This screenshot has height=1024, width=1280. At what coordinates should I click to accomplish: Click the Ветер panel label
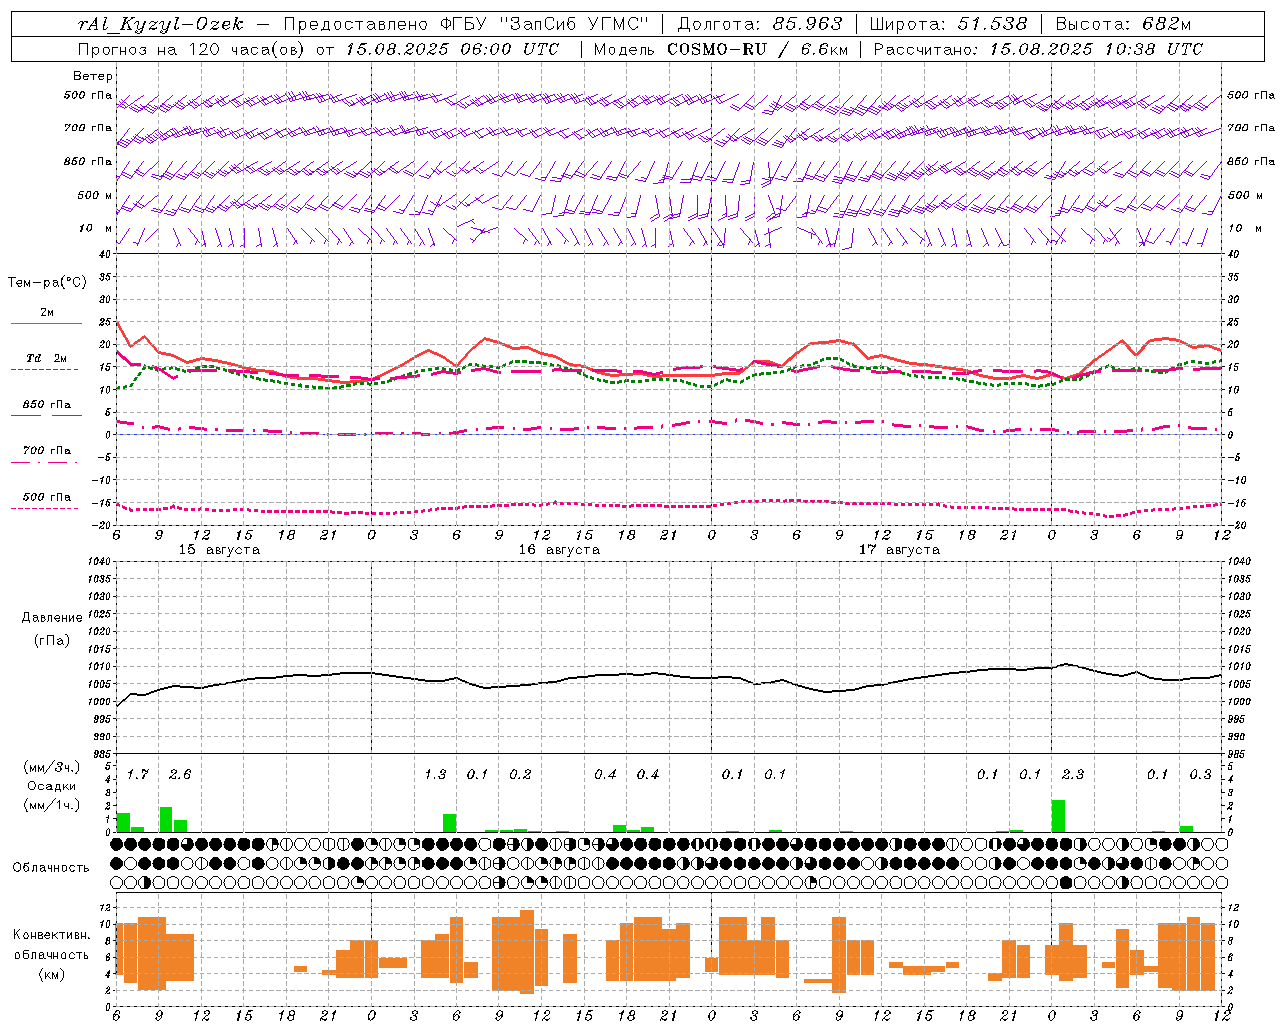point(93,76)
